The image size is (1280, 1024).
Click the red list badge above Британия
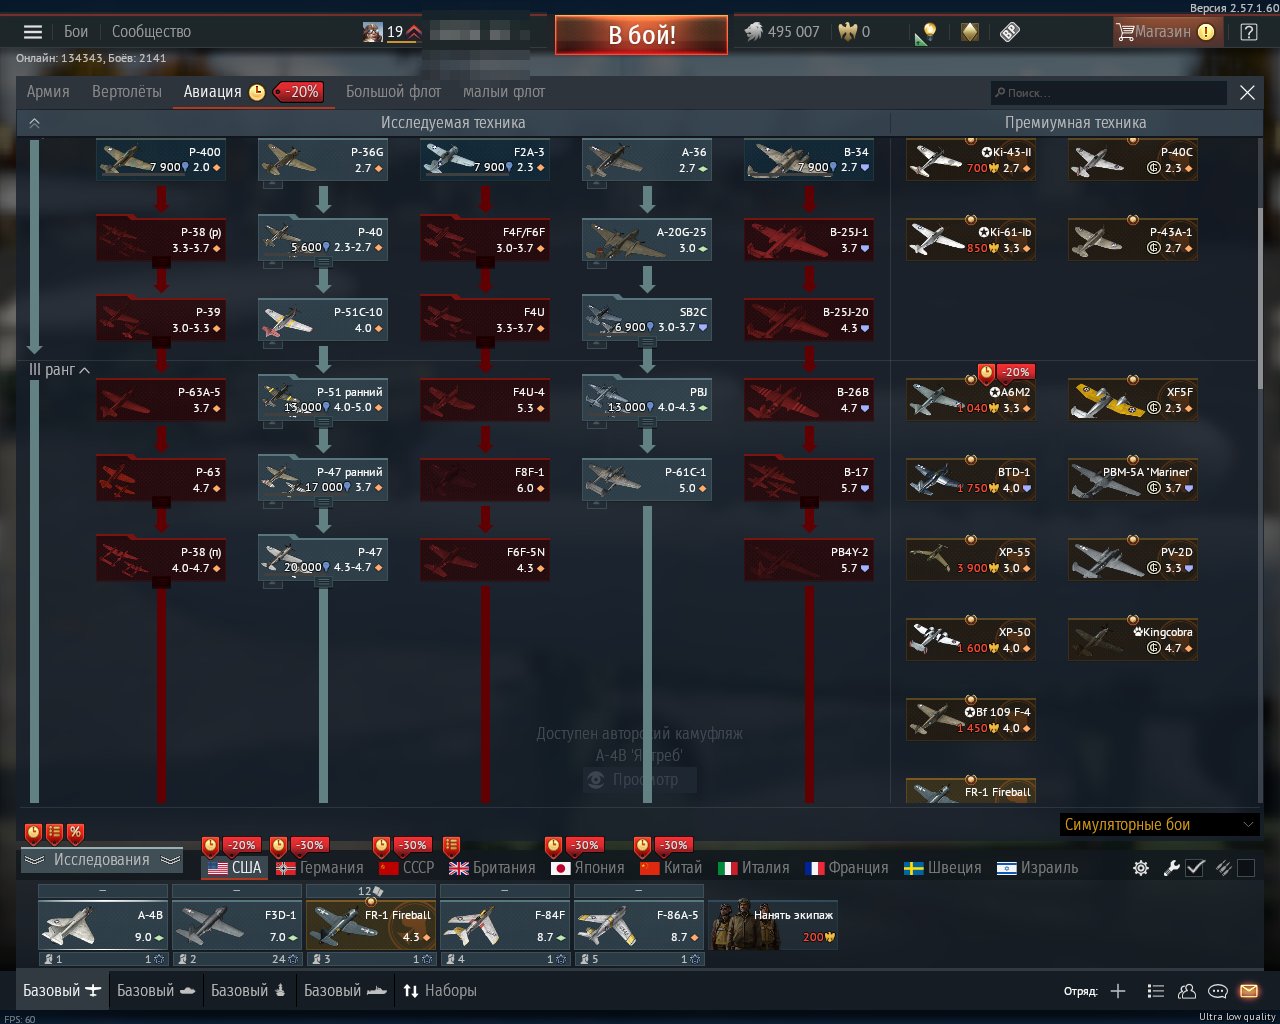451,846
